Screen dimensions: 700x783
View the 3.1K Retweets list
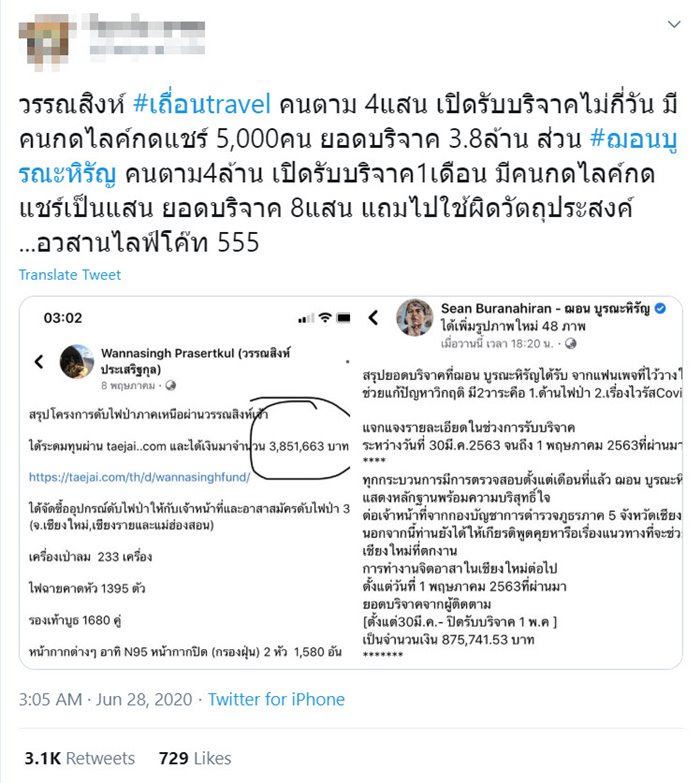(80, 759)
